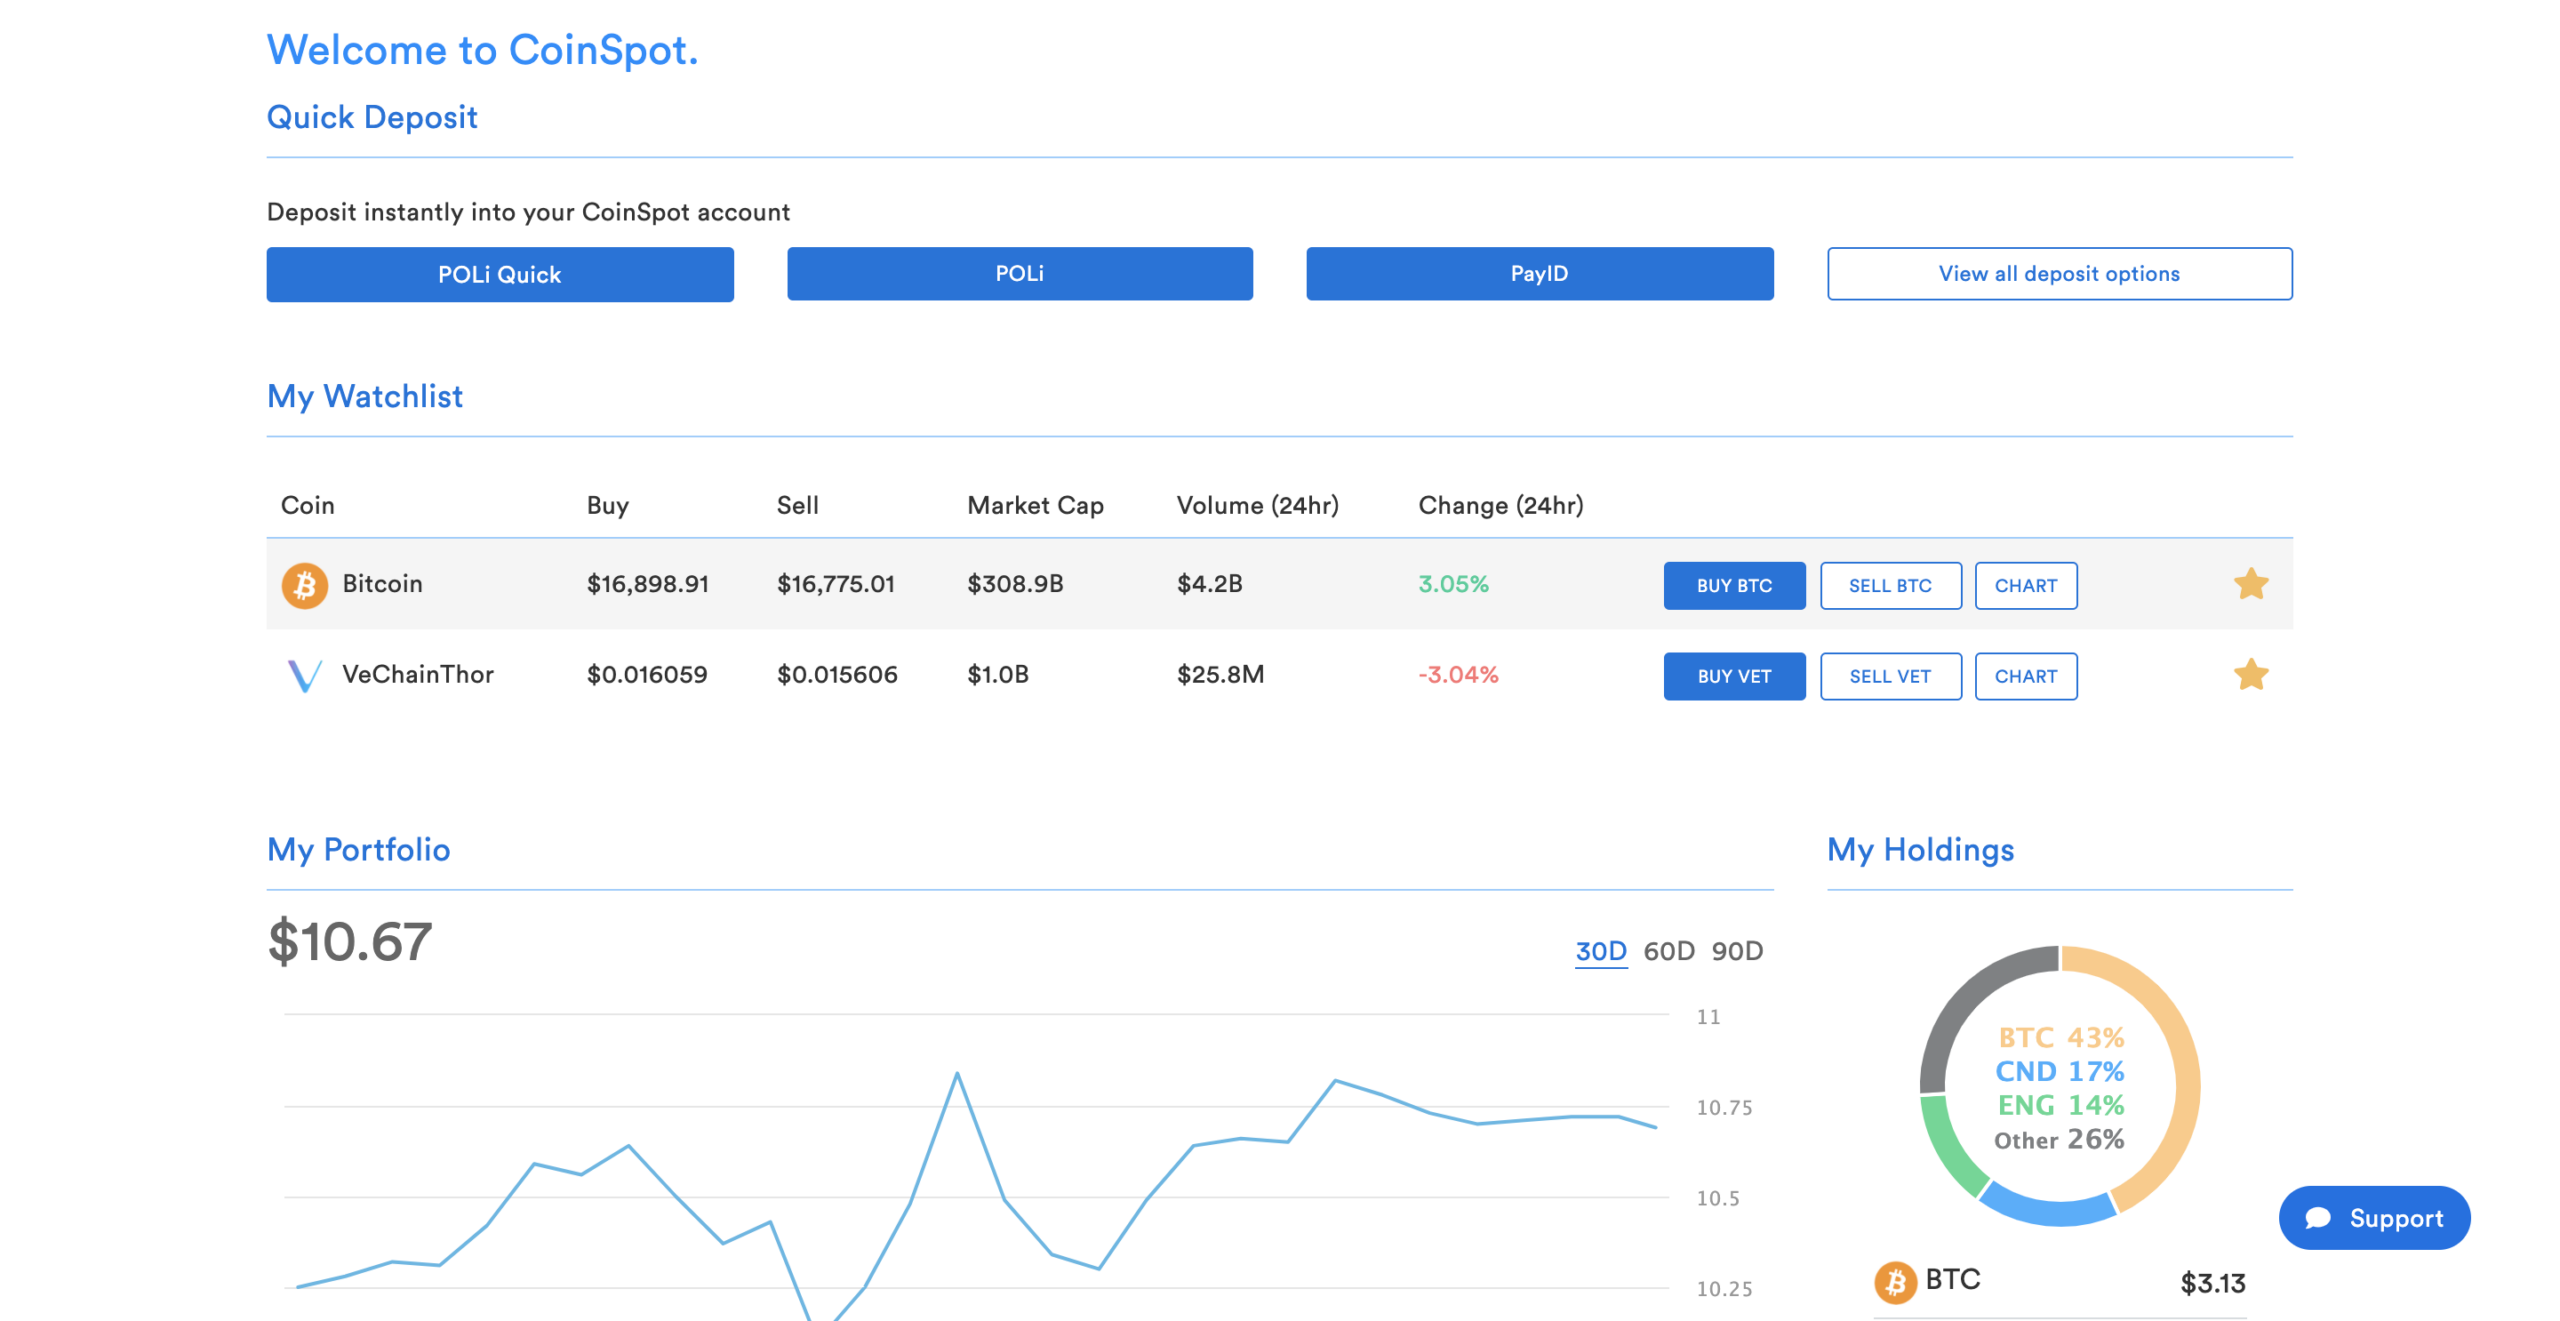Click the VeChainThor logo in watchlist
The image size is (2560, 1321).
pyautogui.click(x=304, y=676)
